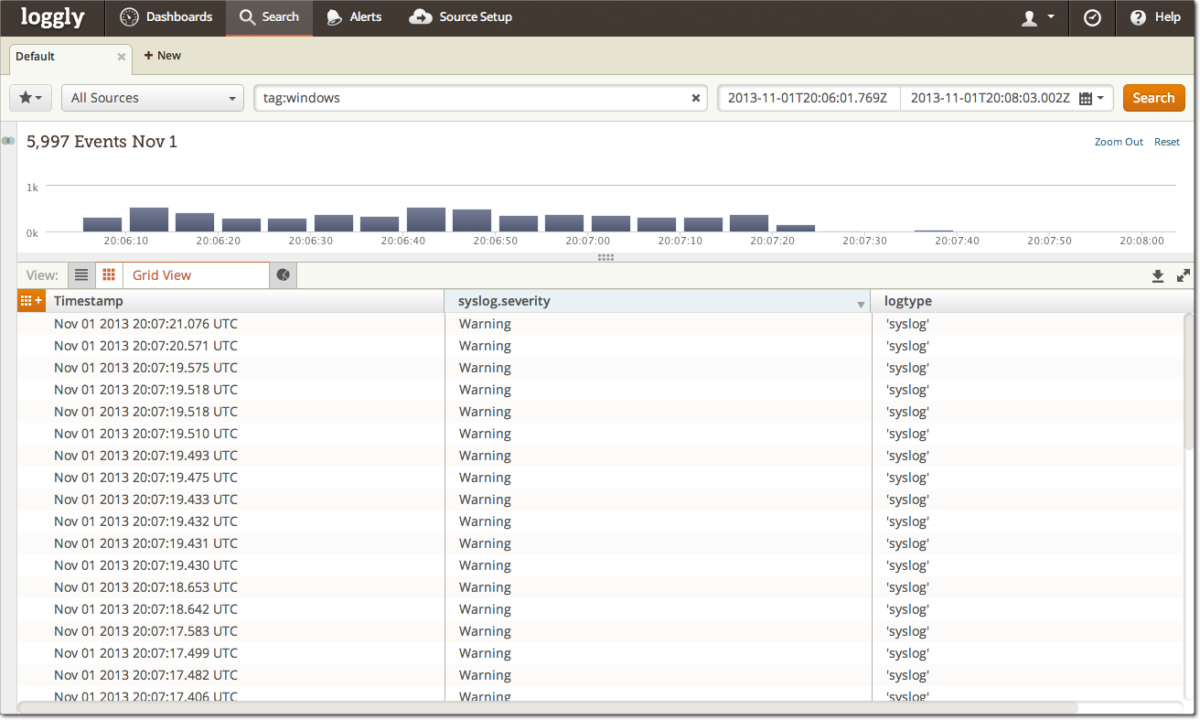Open the clock icon in the top bar
This screenshot has height=720, width=1200.
[1091, 17]
